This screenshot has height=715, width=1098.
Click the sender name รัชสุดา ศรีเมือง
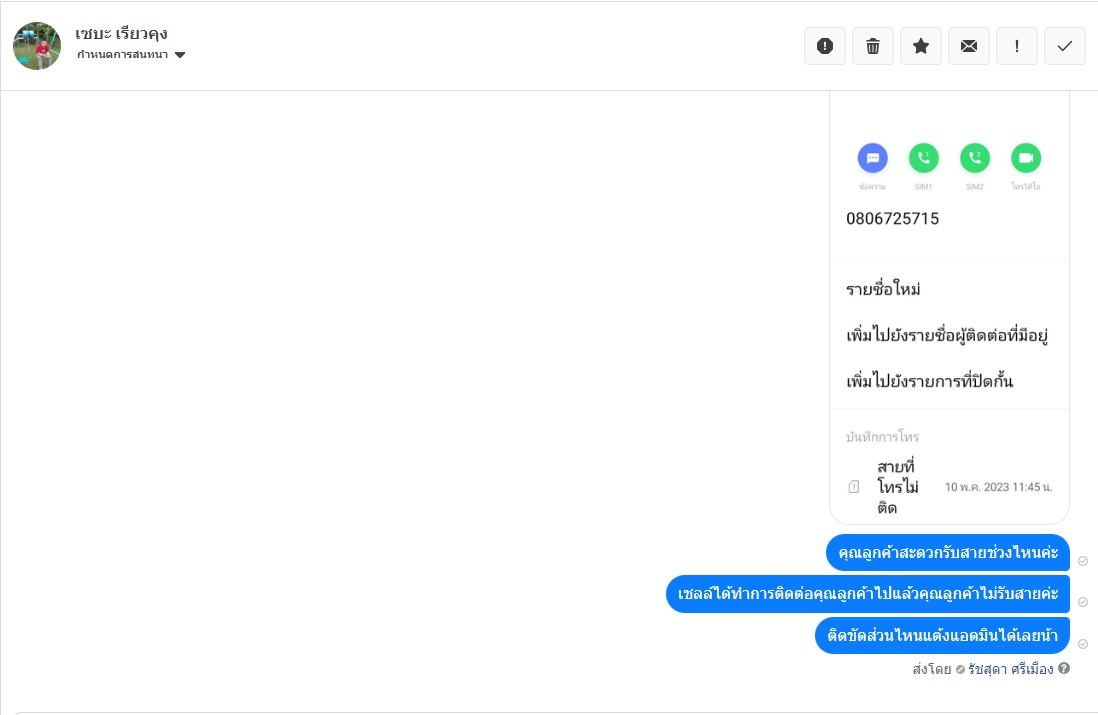[1010, 668]
